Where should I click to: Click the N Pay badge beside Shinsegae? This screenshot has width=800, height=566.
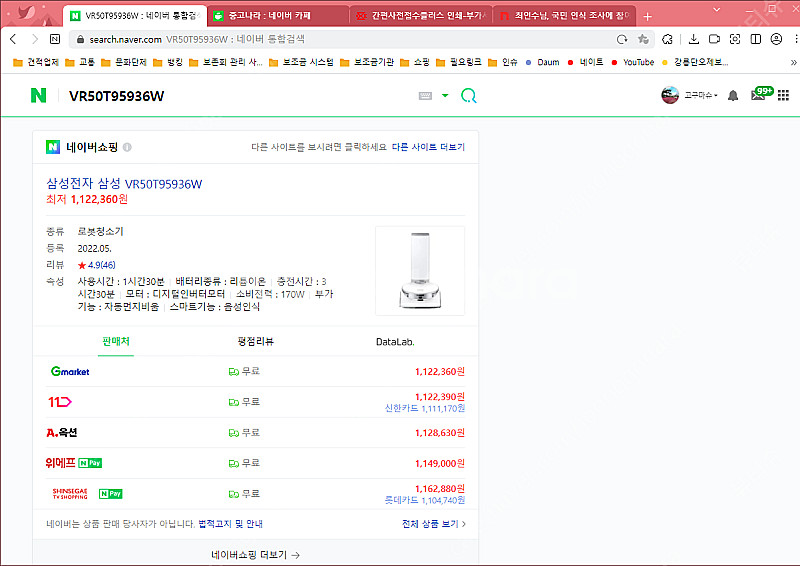110,494
